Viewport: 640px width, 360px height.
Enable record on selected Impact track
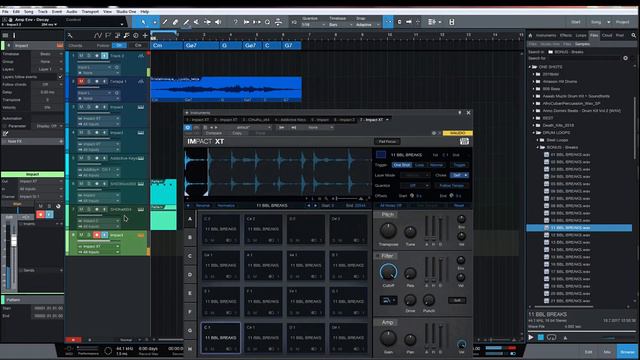97,235
